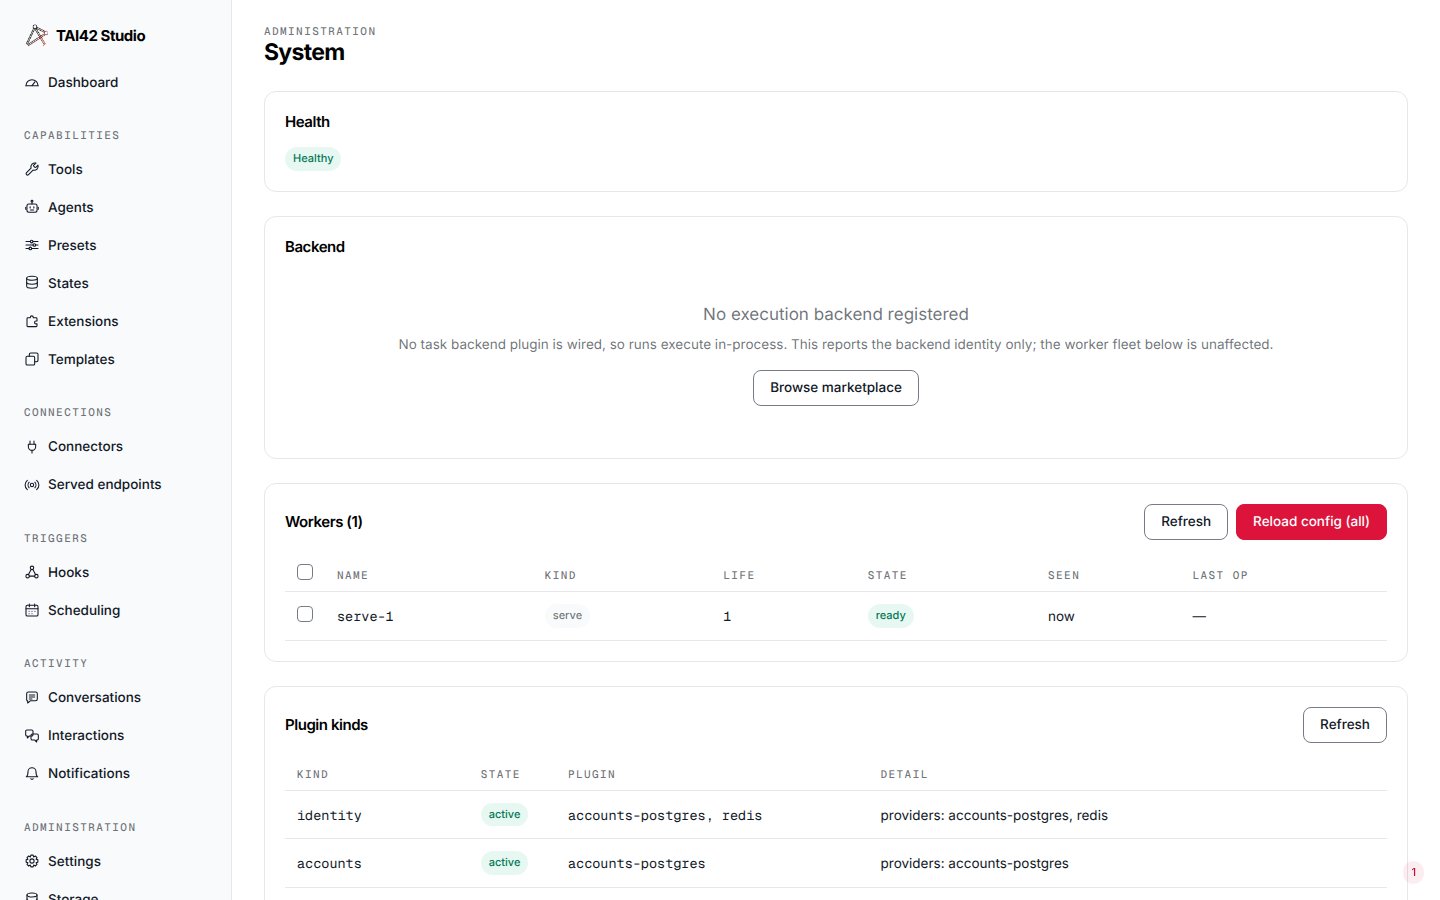Open the Presets section
Viewport: 1440px width, 900px height.
(x=72, y=246)
